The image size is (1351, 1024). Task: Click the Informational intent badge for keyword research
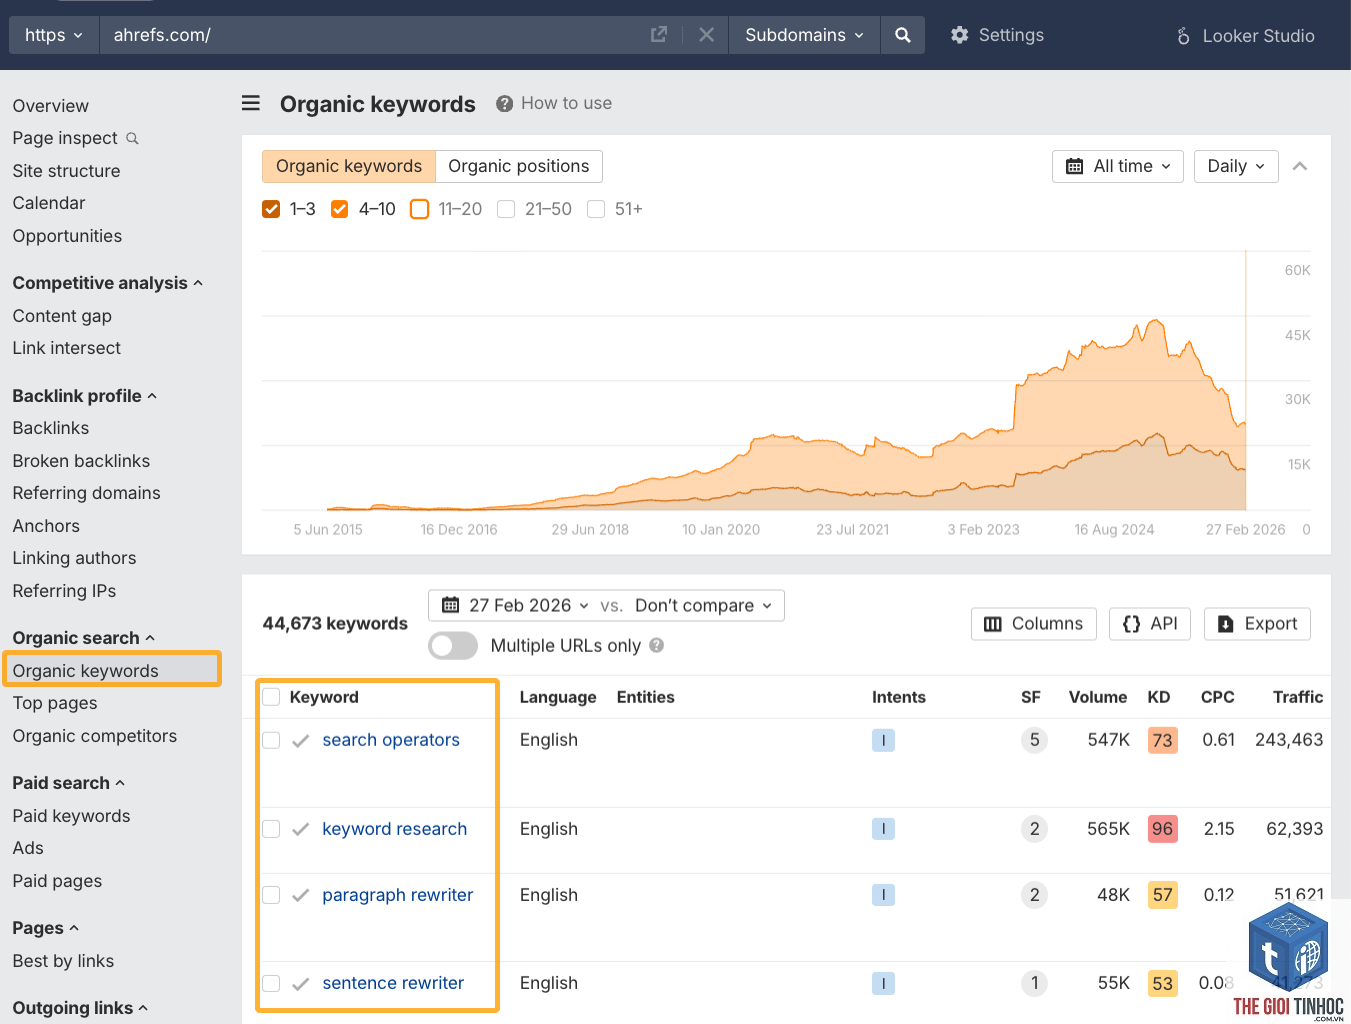point(883,829)
